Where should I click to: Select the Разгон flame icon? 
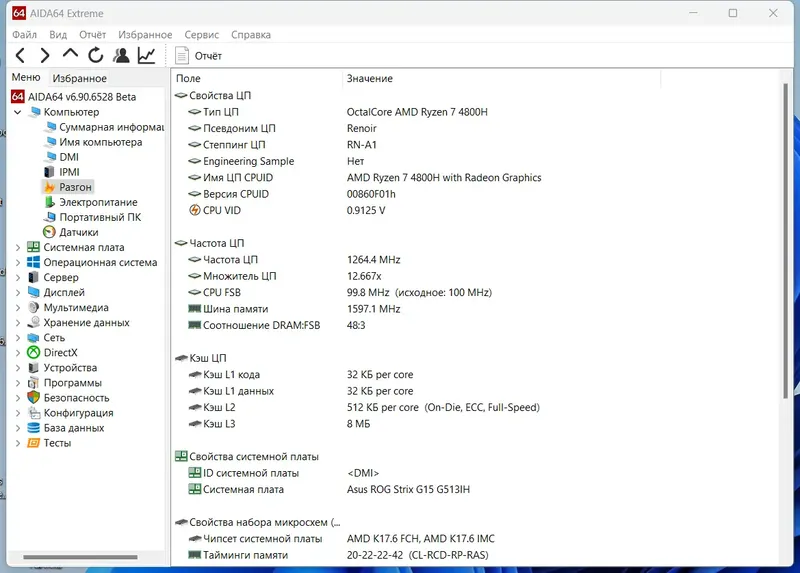[x=49, y=187]
